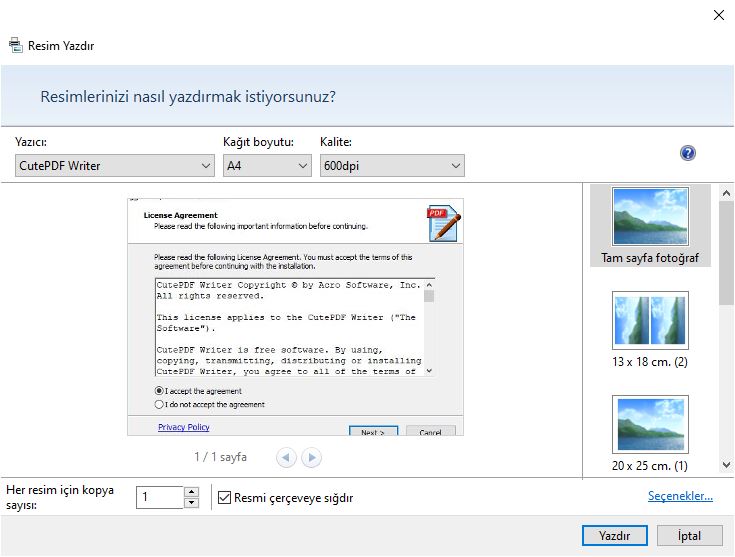Click the Yazdır button
Image resolution: width=735 pixels, height=557 pixels.
click(615, 535)
